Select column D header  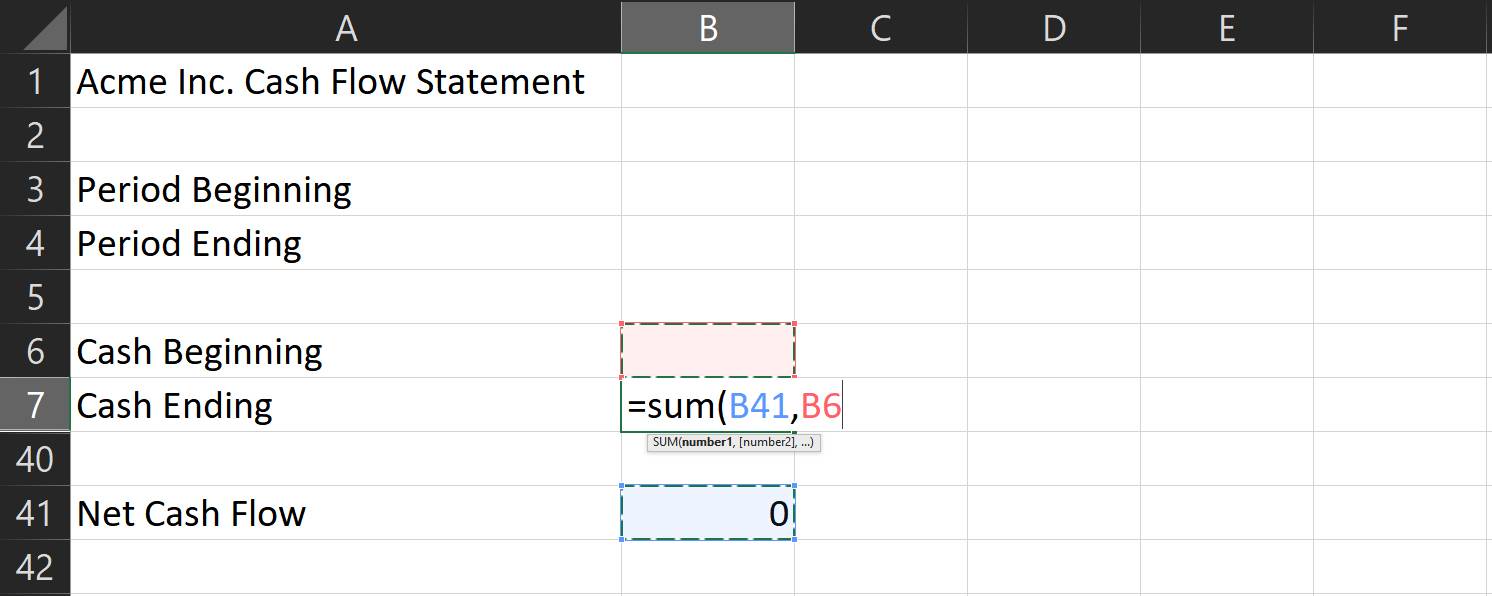[1054, 27]
